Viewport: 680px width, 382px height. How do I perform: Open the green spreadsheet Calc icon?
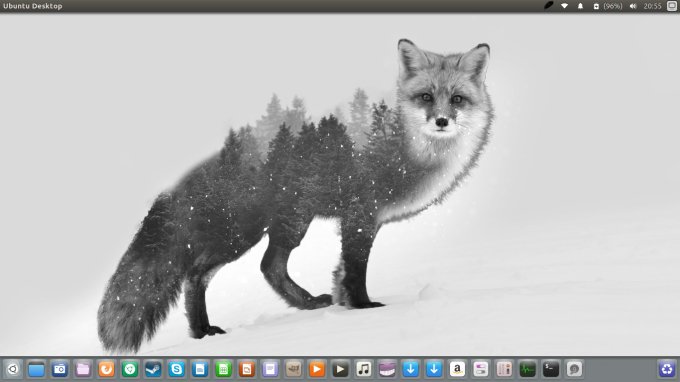(x=223, y=369)
